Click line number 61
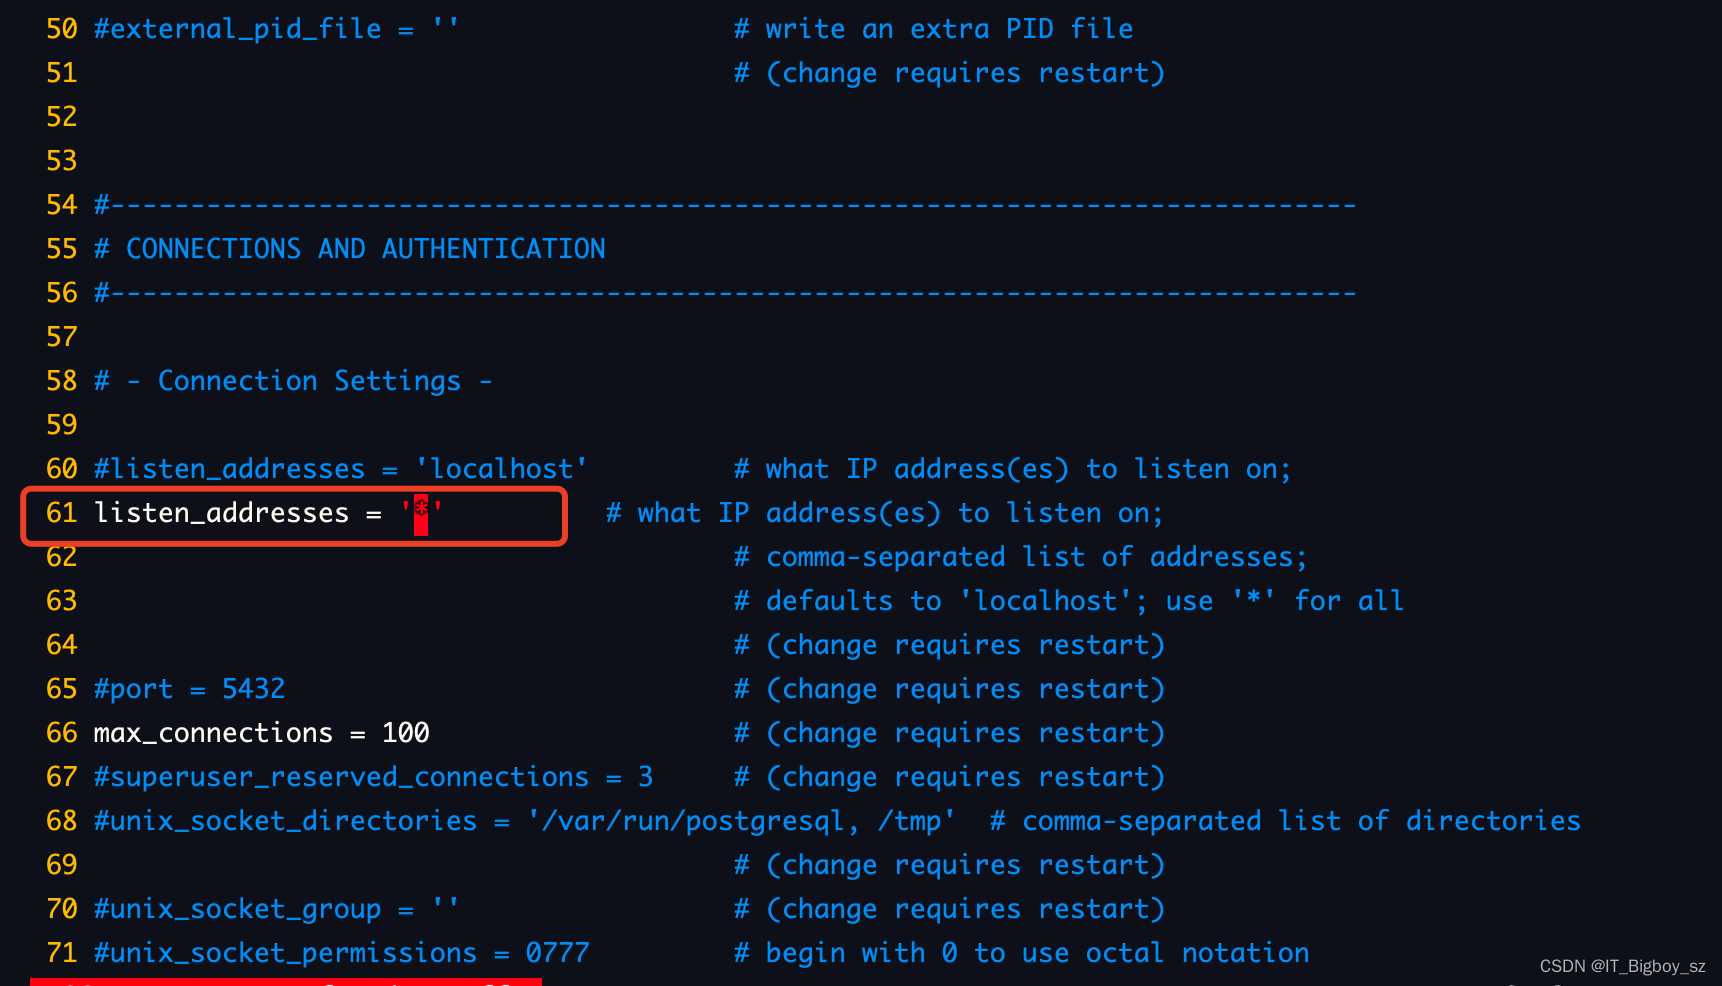The height and width of the screenshot is (986, 1722). [61, 513]
